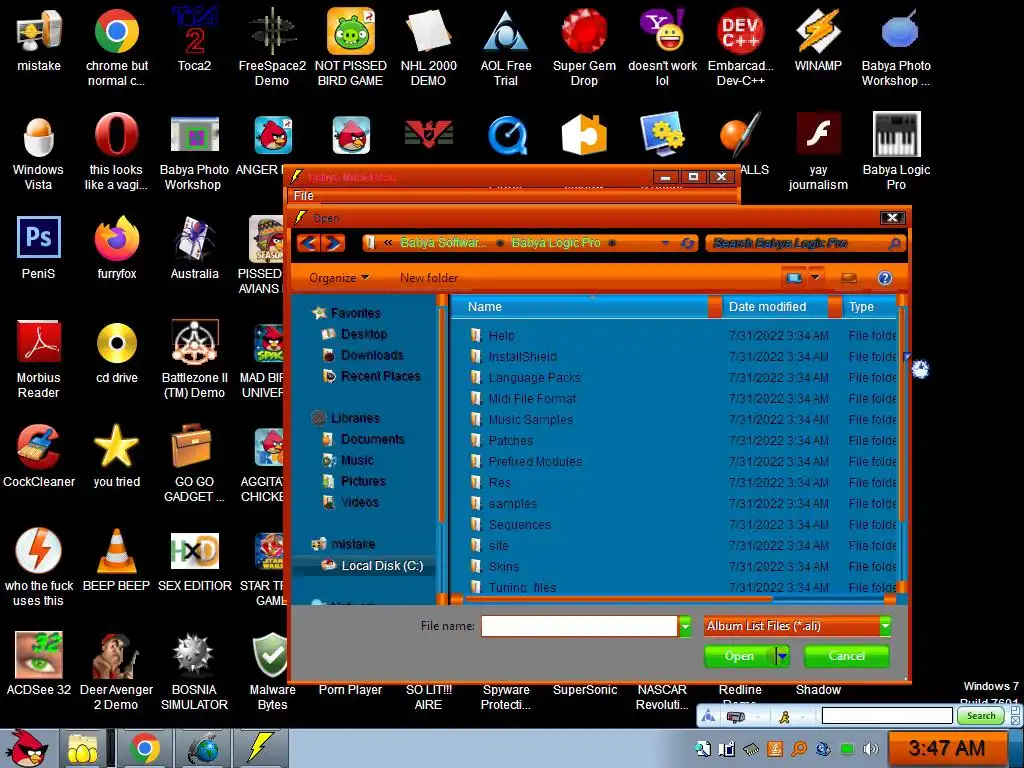Open NOT PISSED BIRD GAME icon
1024x768 pixels.
tap(350, 47)
